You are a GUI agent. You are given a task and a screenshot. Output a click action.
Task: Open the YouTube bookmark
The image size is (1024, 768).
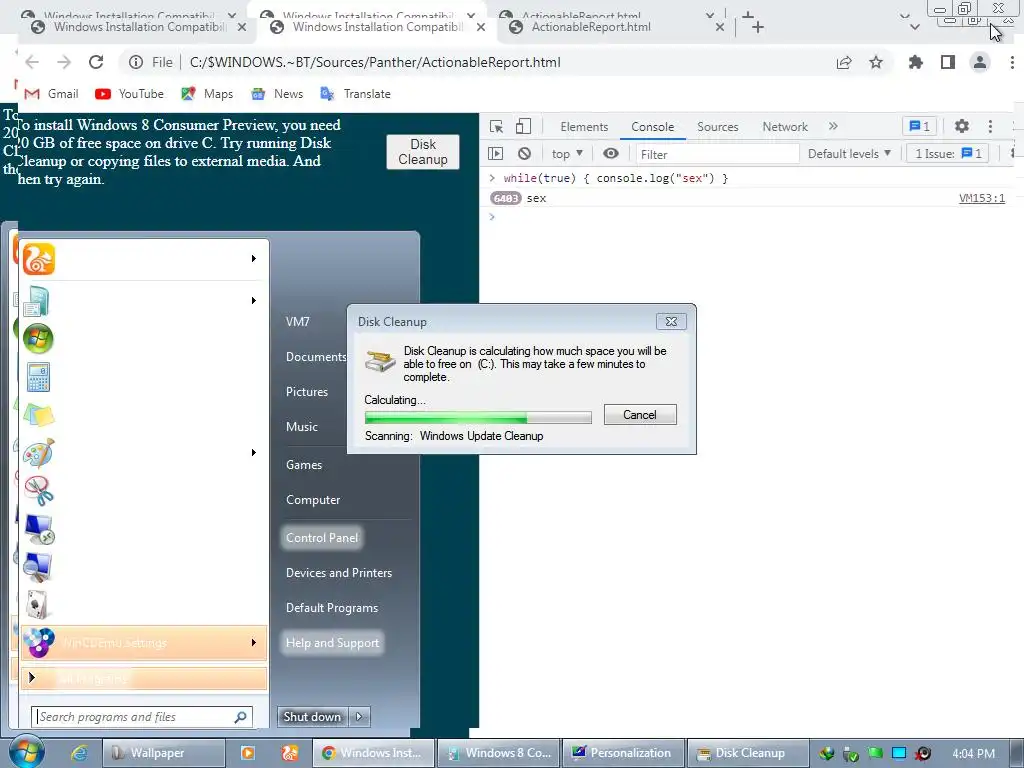click(x=129, y=93)
